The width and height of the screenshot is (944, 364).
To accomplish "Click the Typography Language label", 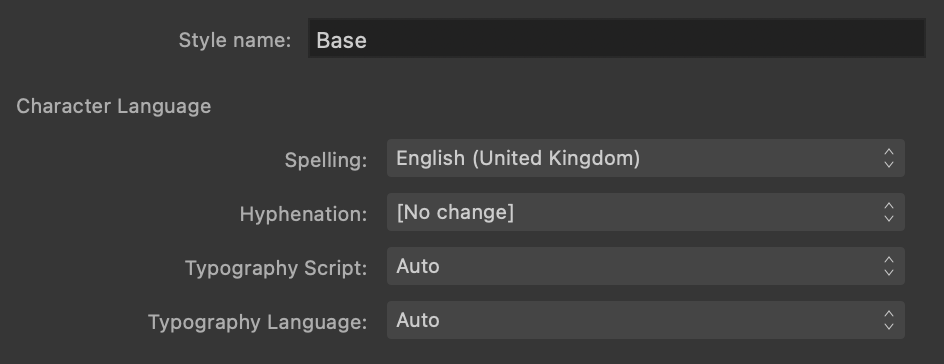I will (x=258, y=322).
